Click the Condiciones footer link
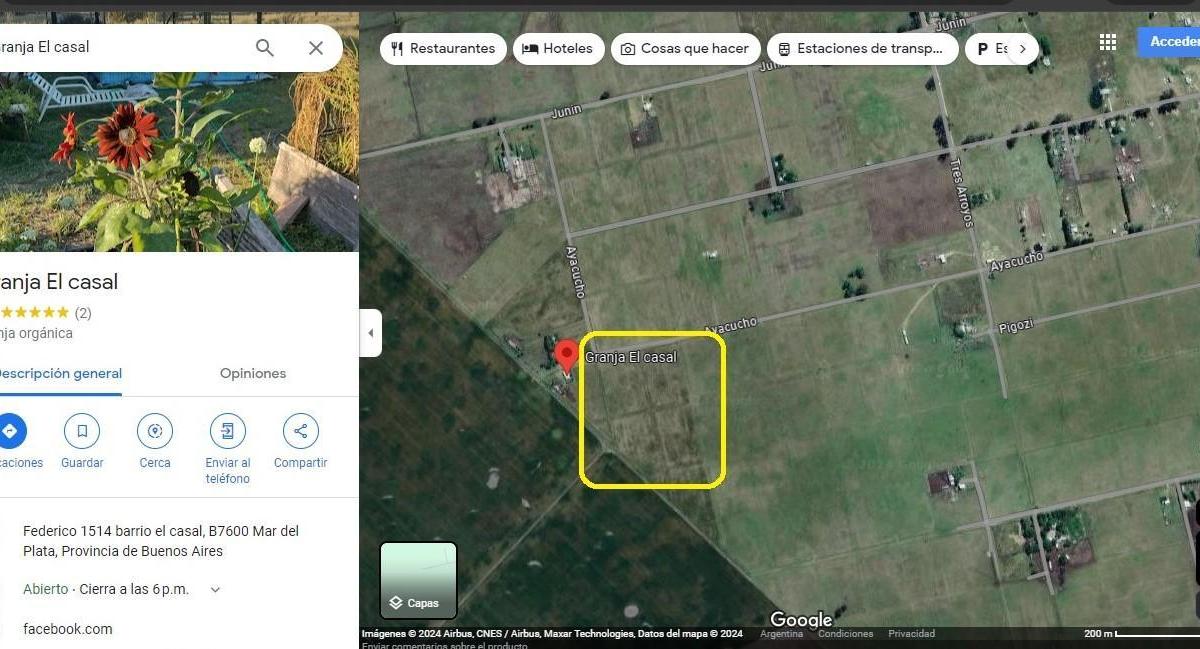 coord(845,634)
